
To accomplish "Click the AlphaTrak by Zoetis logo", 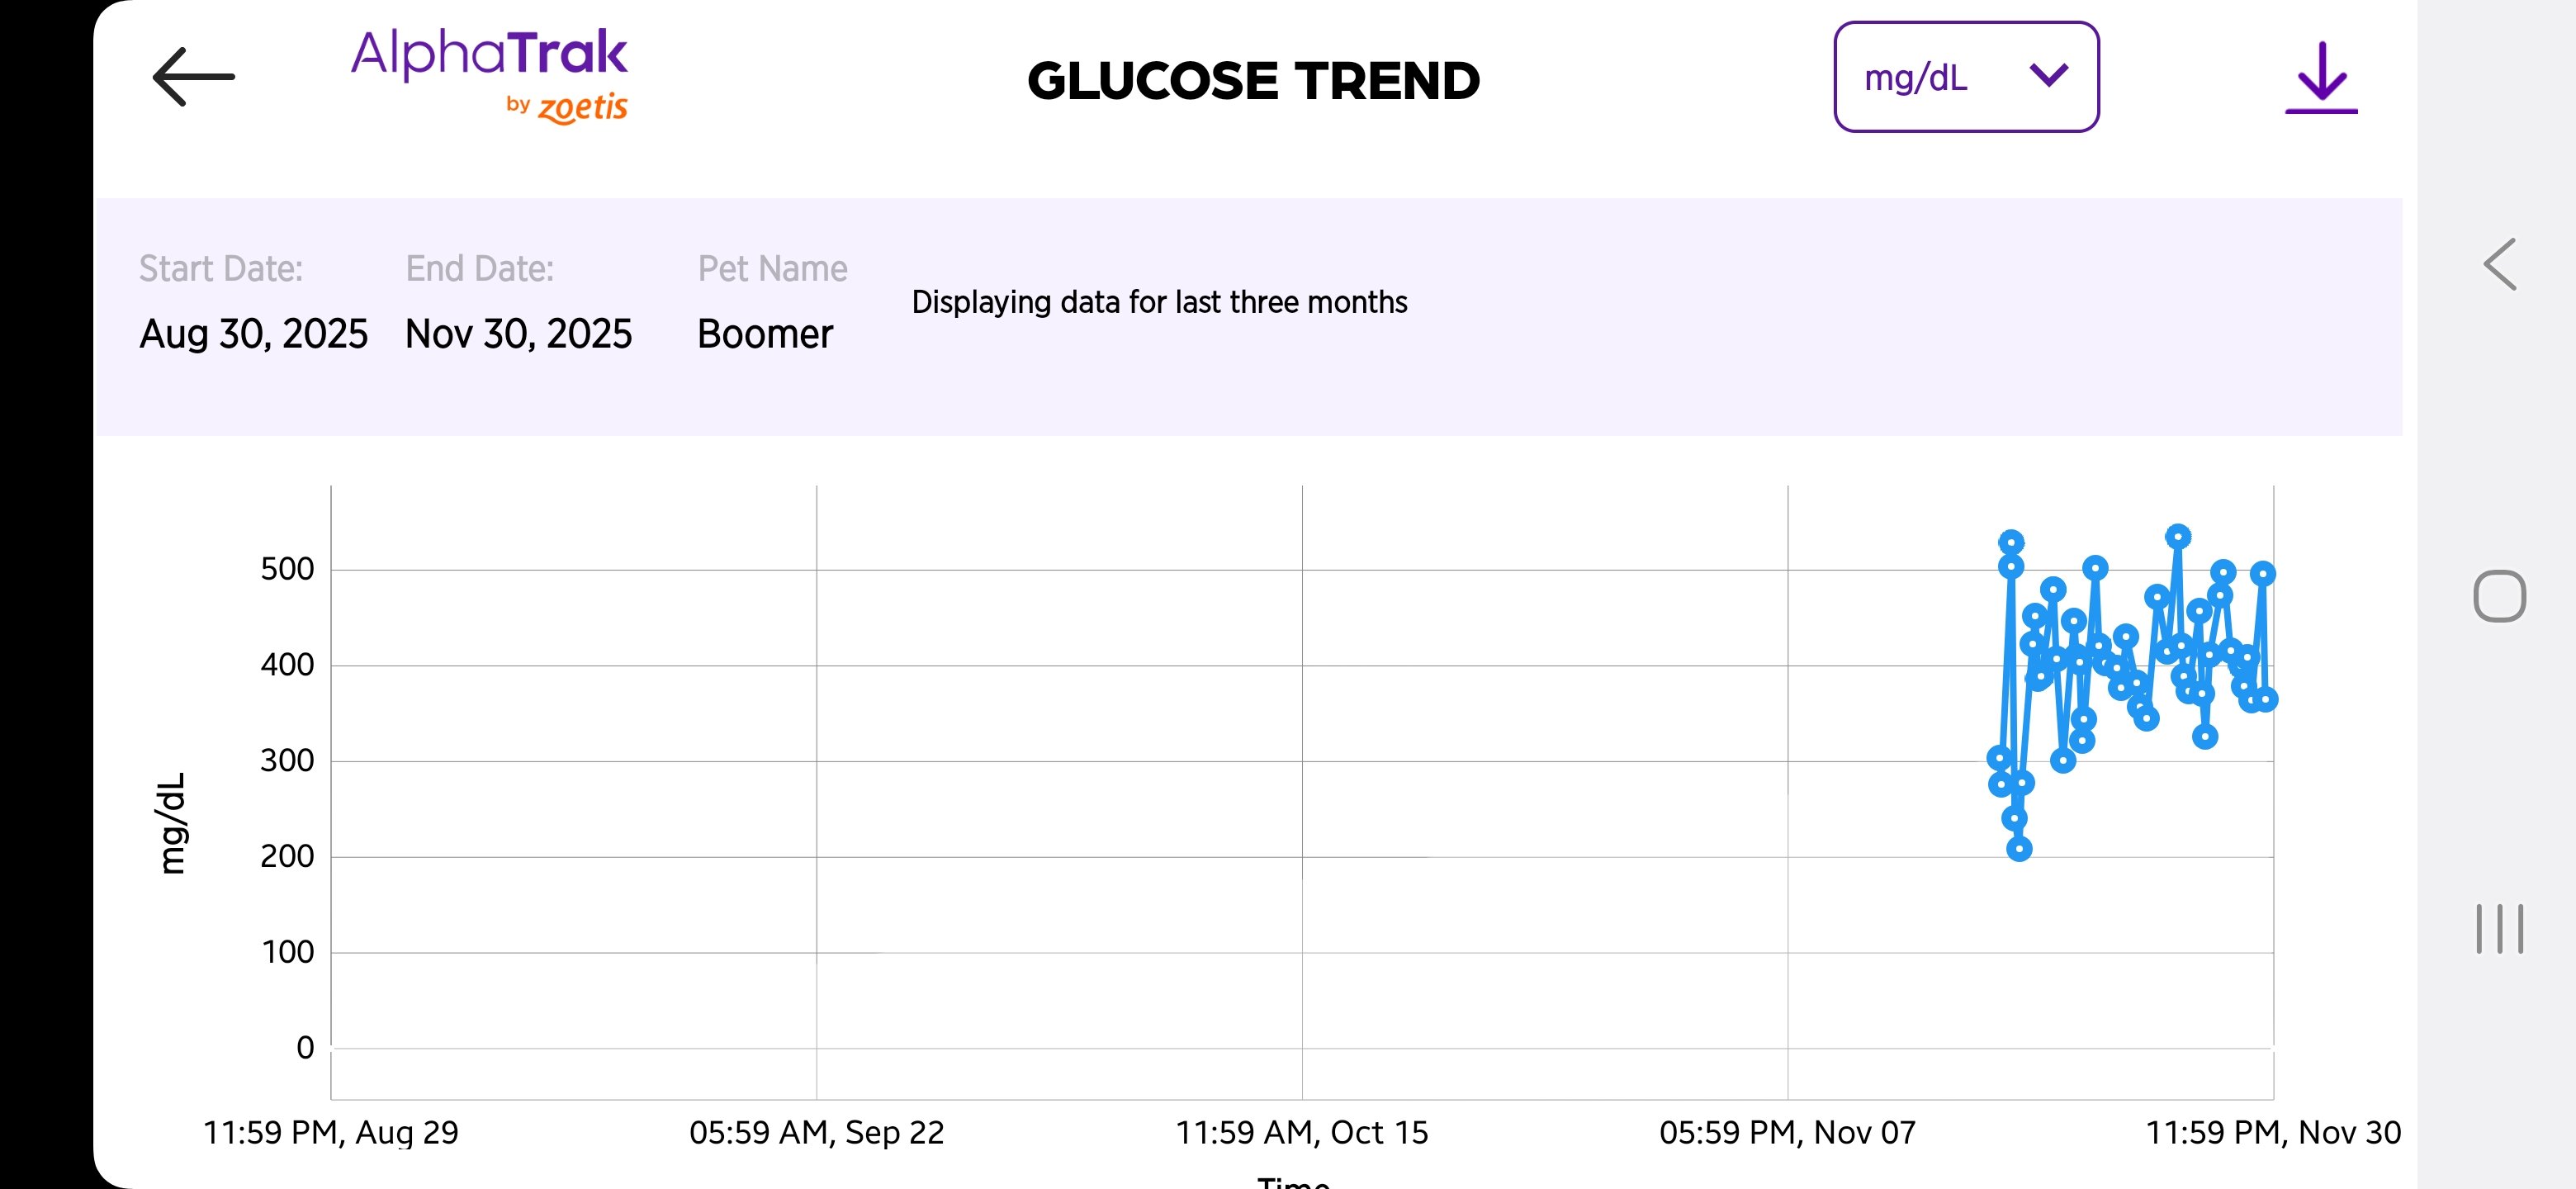I will pyautogui.click(x=489, y=76).
